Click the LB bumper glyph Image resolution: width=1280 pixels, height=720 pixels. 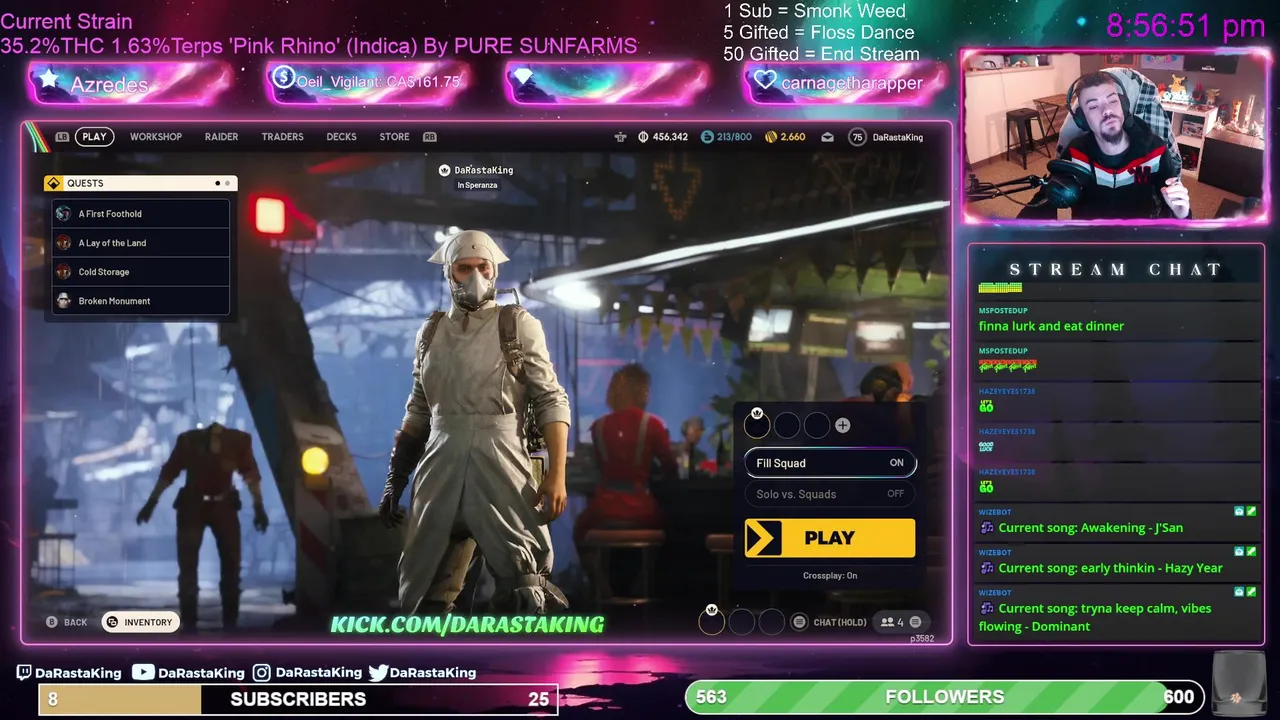62,137
